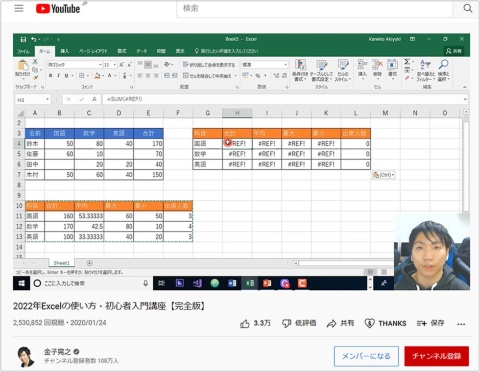Toggle Bold formatting in the ribbon
The image size is (480, 372).
pyautogui.click(x=51, y=76)
